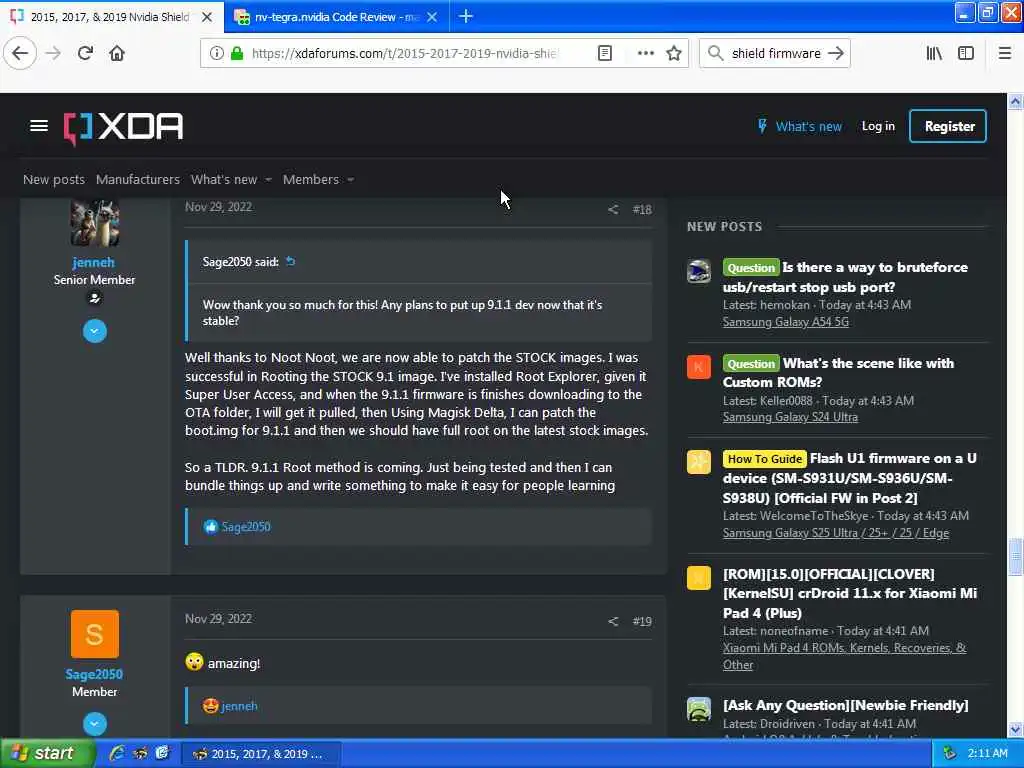Open Samsung Galaxy S24 Ultra forum link
This screenshot has width=1024, height=768.
coord(790,417)
